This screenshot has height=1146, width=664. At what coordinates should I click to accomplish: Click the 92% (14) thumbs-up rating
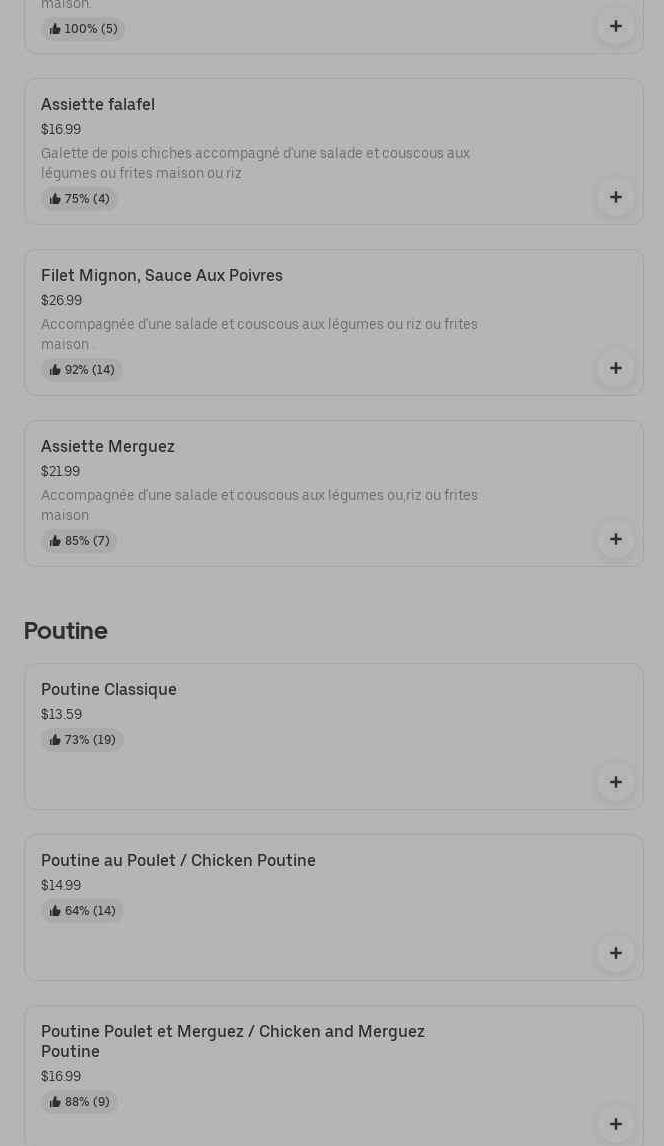(x=82, y=370)
